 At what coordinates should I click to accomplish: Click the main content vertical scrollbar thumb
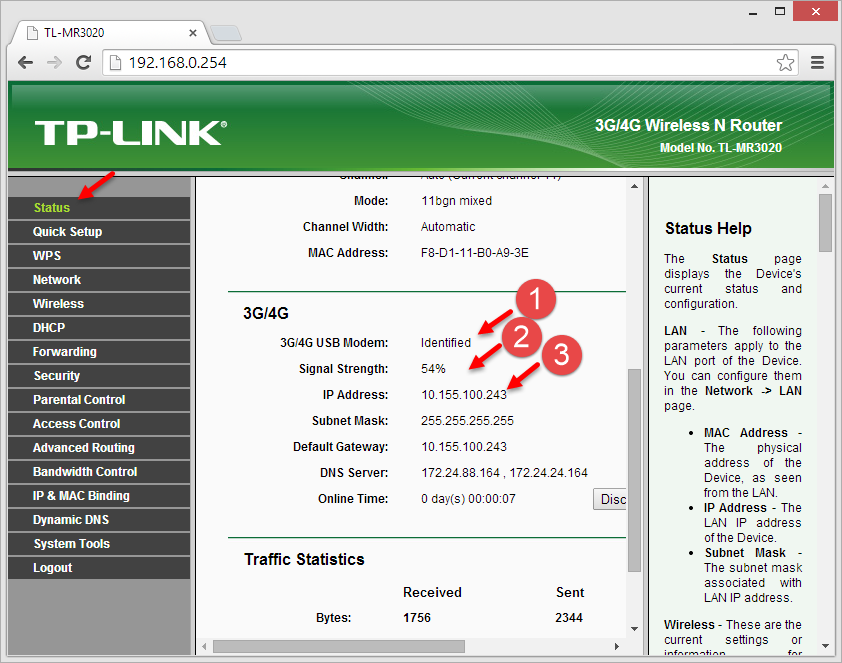point(634,470)
